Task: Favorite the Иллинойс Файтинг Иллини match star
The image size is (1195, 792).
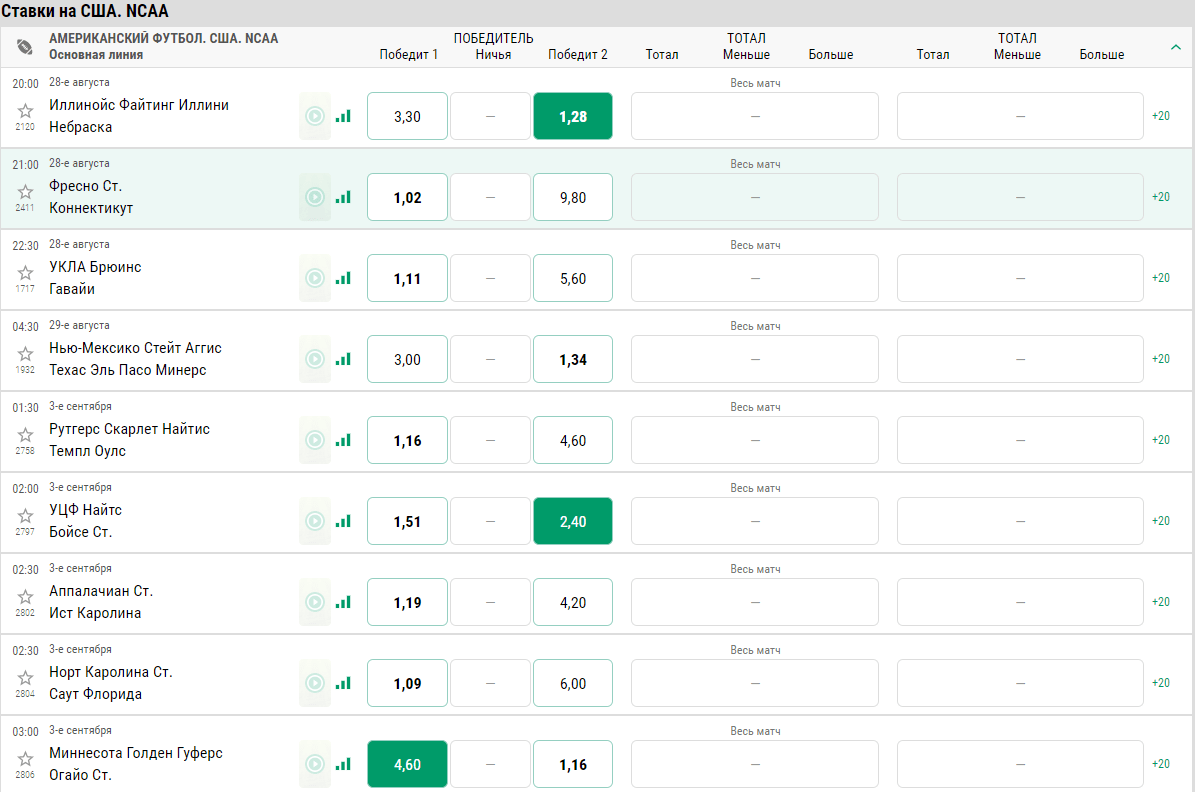Action: click(25, 111)
